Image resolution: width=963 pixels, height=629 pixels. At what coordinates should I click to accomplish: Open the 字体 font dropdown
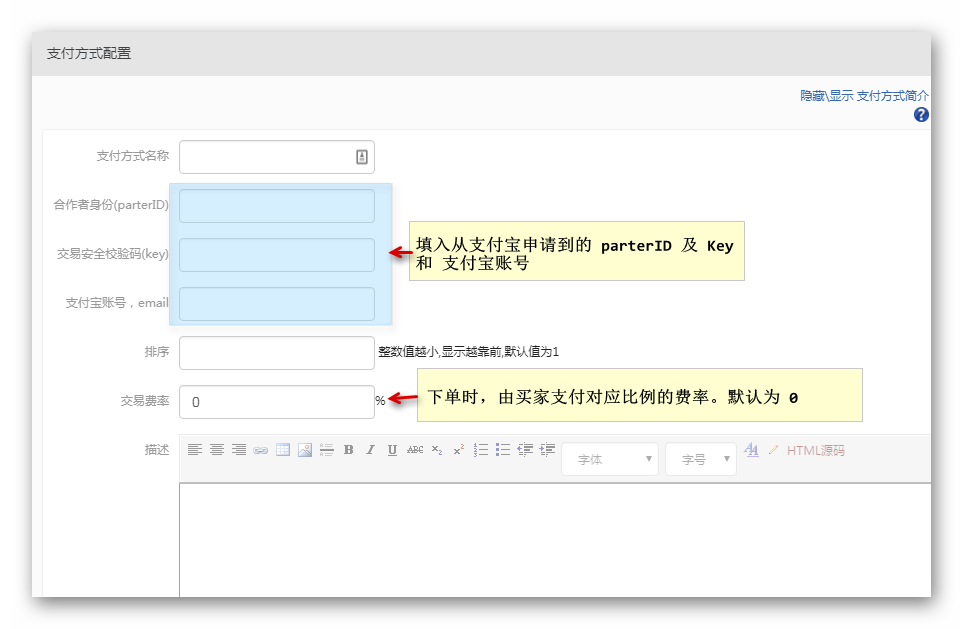coord(610,459)
